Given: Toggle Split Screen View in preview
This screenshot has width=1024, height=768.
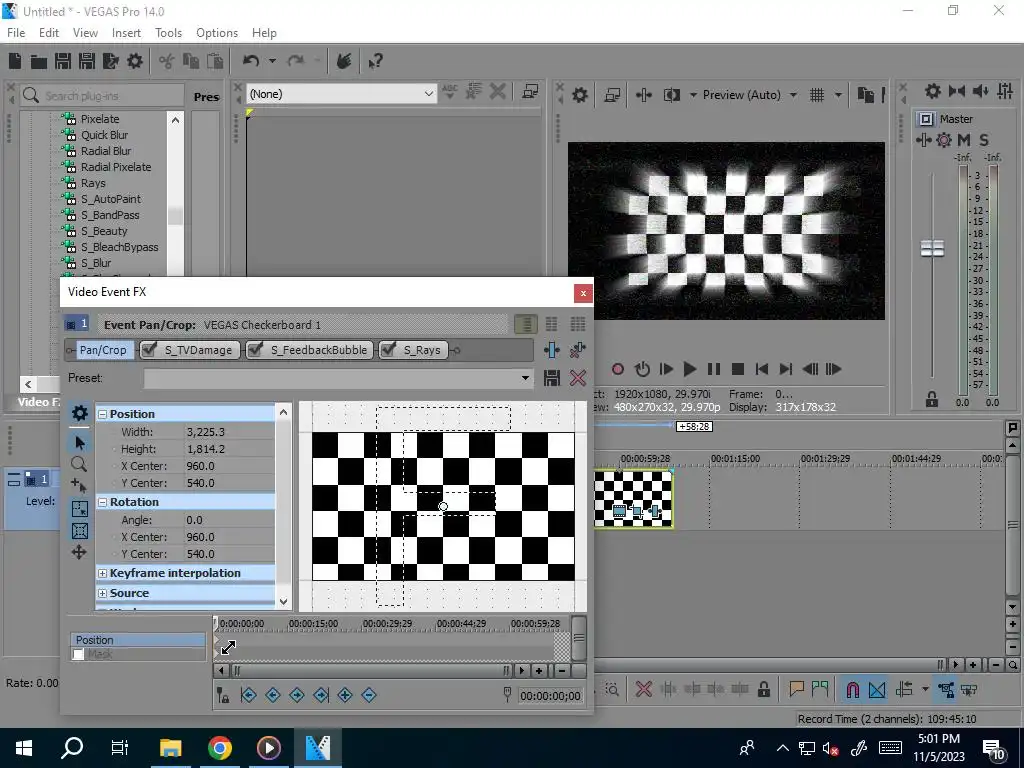Looking at the screenshot, I should coord(671,95).
